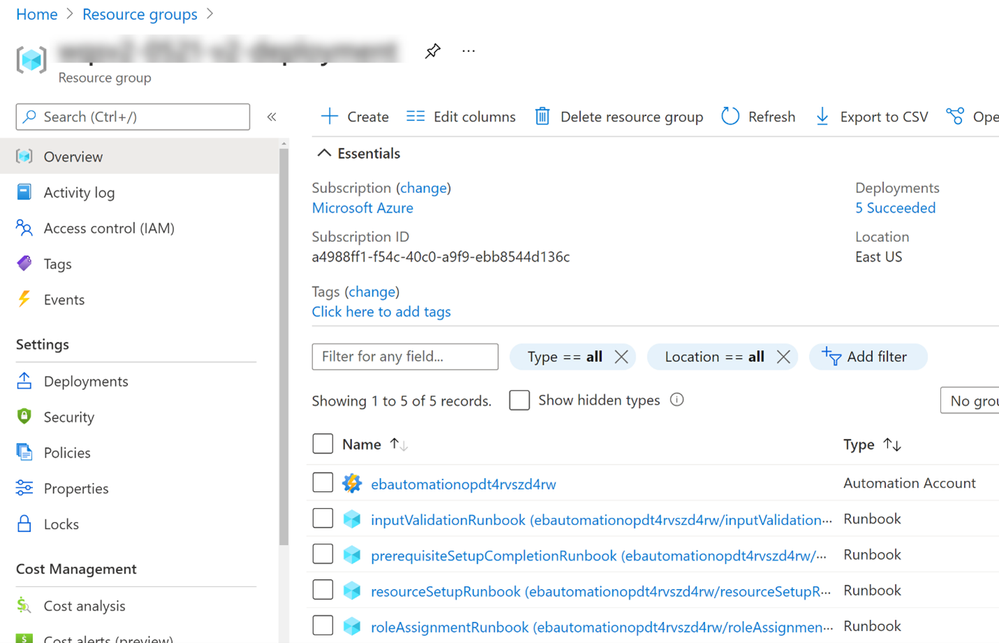Sort the table by Type column
This screenshot has width=999, height=643.
872,444
